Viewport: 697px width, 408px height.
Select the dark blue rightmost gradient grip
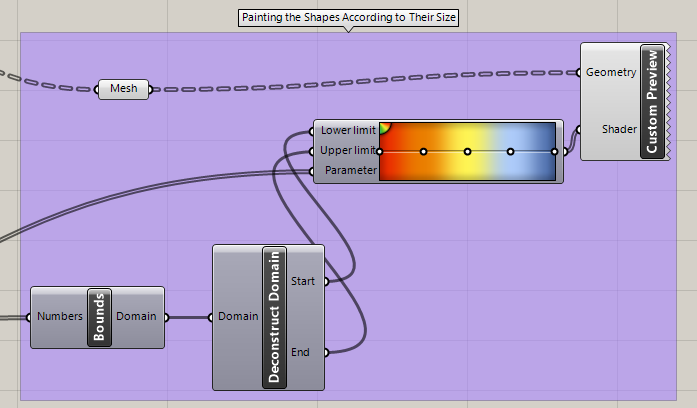pyautogui.click(x=554, y=152)
